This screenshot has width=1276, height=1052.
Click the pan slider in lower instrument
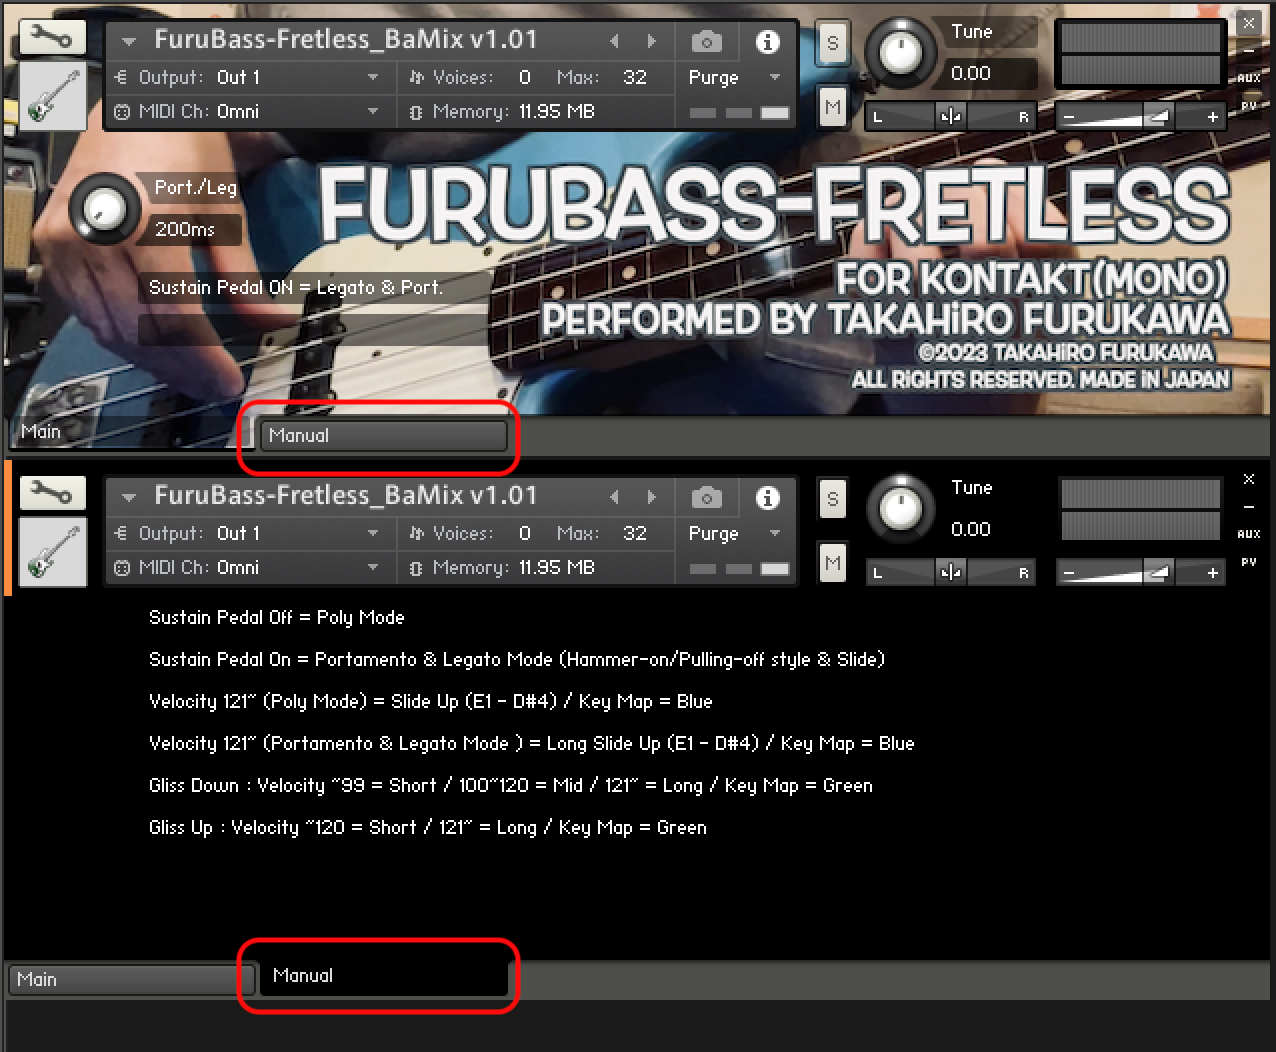tap(950, 572)
